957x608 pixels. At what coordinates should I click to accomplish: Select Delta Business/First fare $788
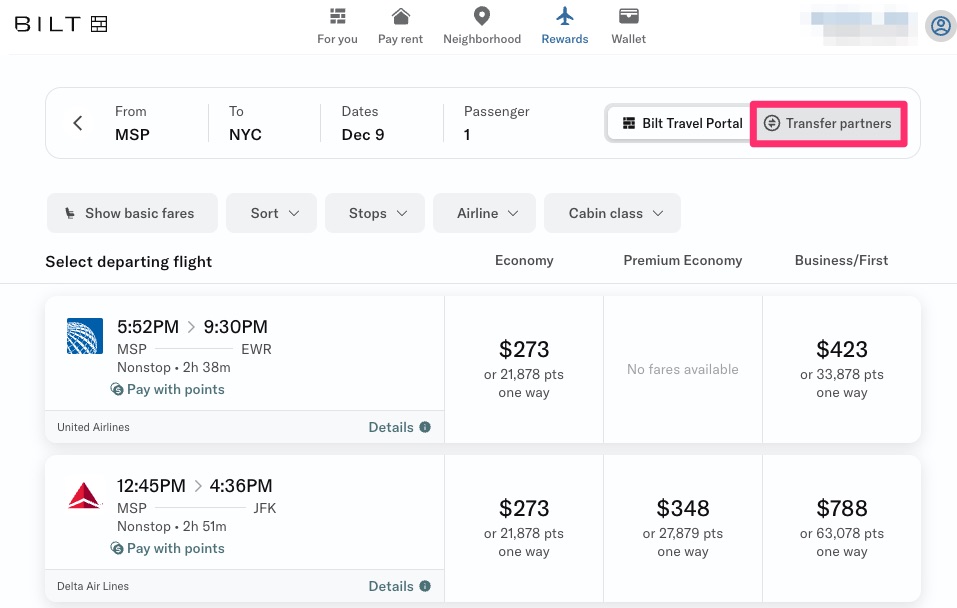click(x=841, y=528)
